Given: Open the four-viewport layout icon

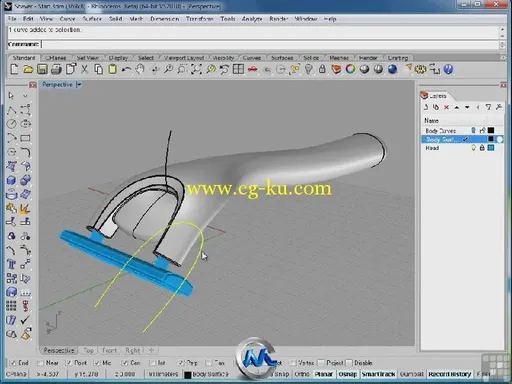Looking at the screenshot, I should pyautogui.click(x=238, y=69).
